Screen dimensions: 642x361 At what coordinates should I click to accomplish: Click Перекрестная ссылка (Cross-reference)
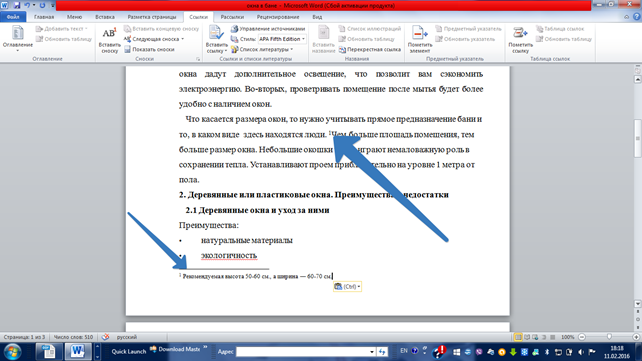370,49
